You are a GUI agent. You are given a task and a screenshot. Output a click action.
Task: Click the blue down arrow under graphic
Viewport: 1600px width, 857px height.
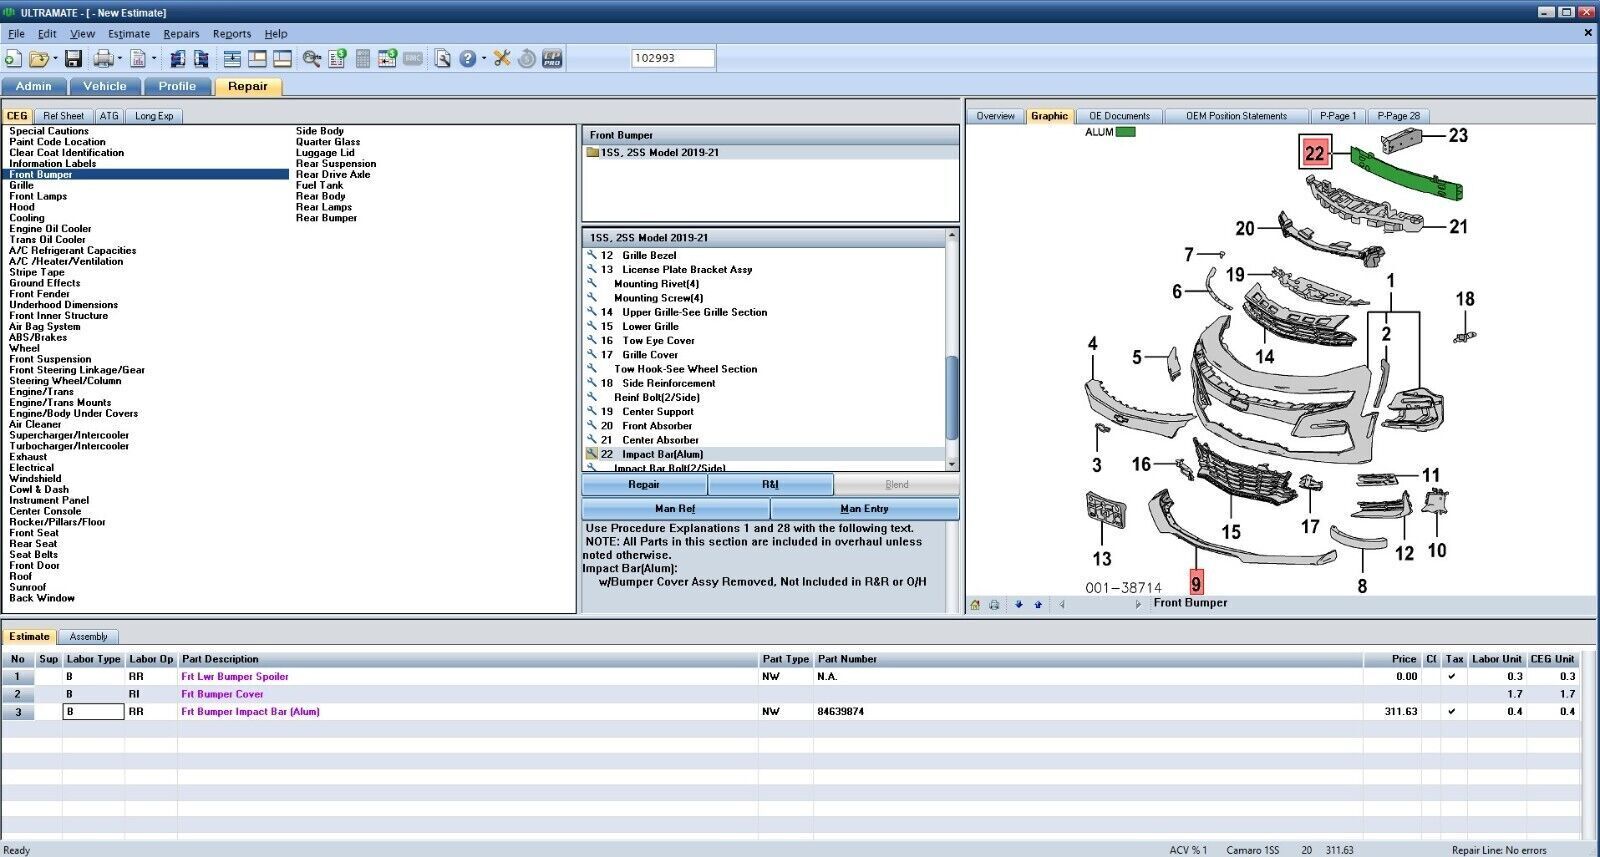1019,605
